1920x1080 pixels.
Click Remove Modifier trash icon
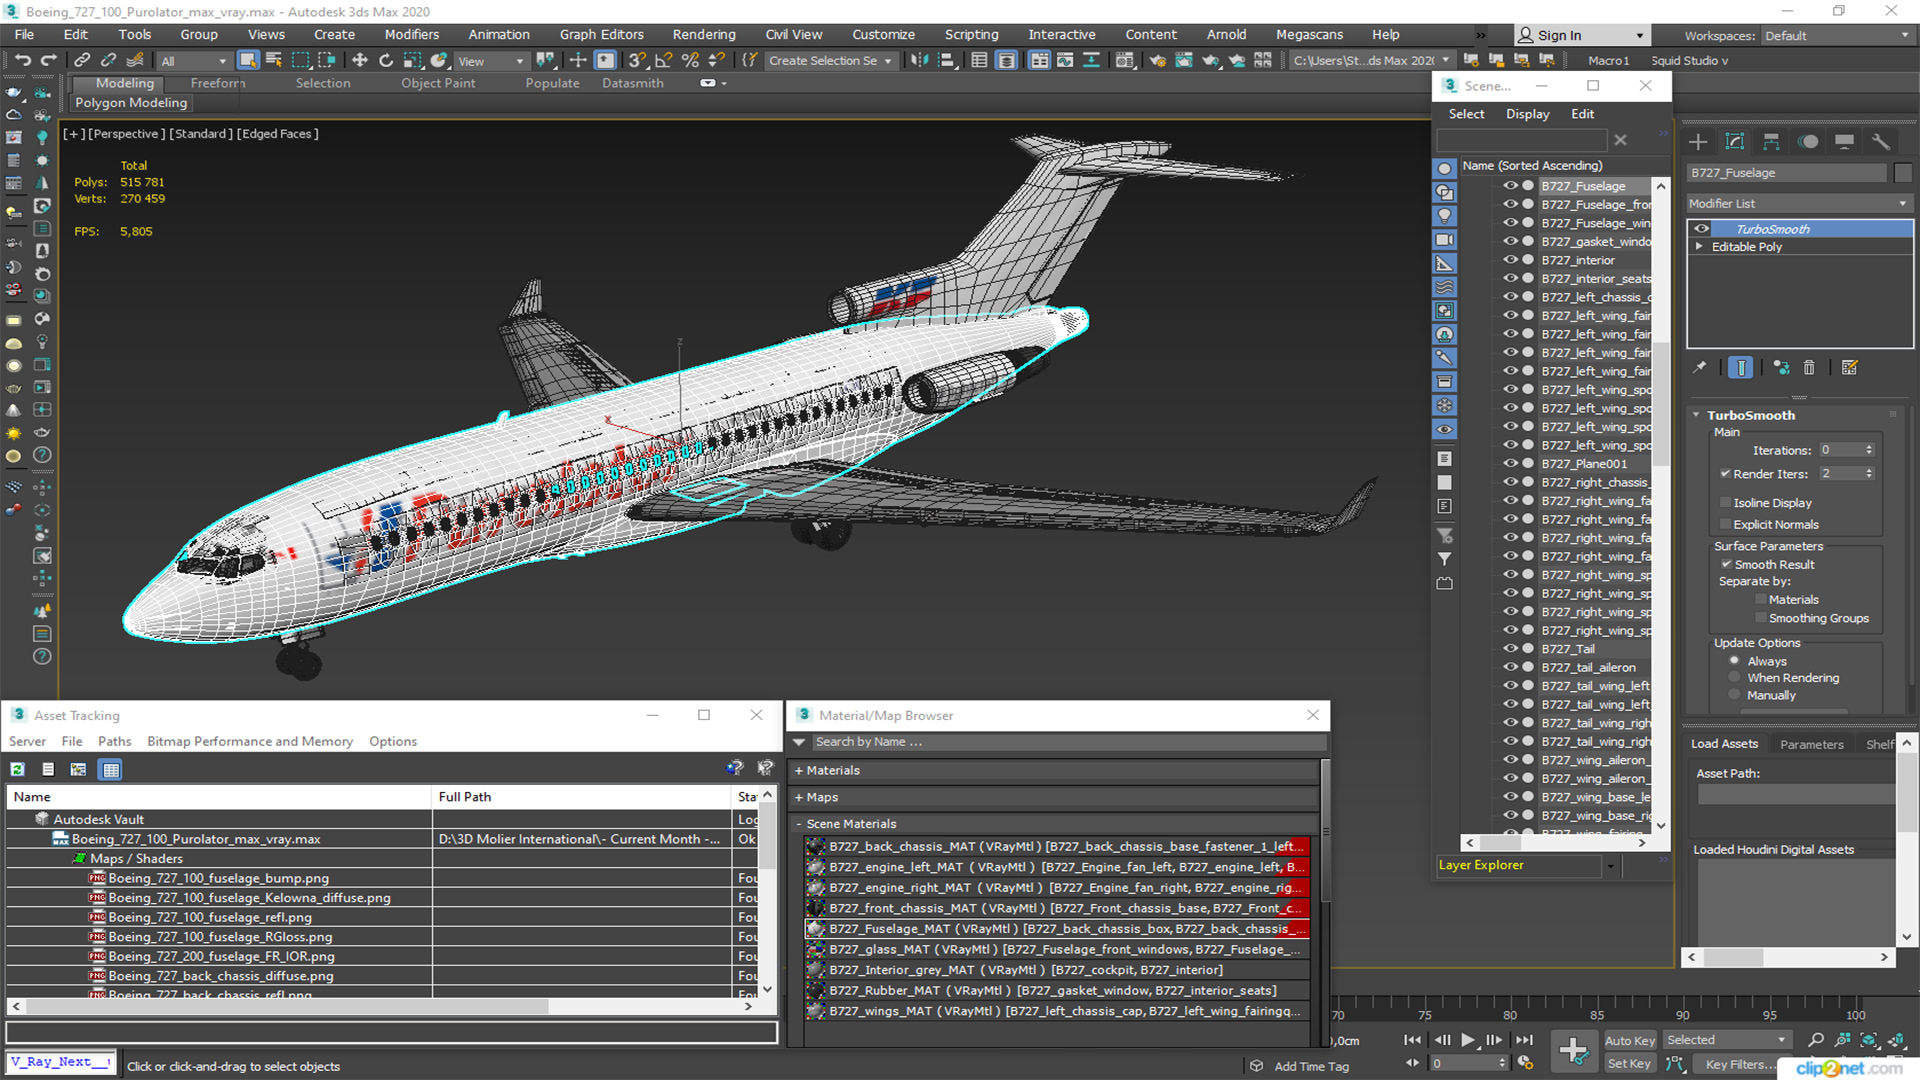point(1809,368)
